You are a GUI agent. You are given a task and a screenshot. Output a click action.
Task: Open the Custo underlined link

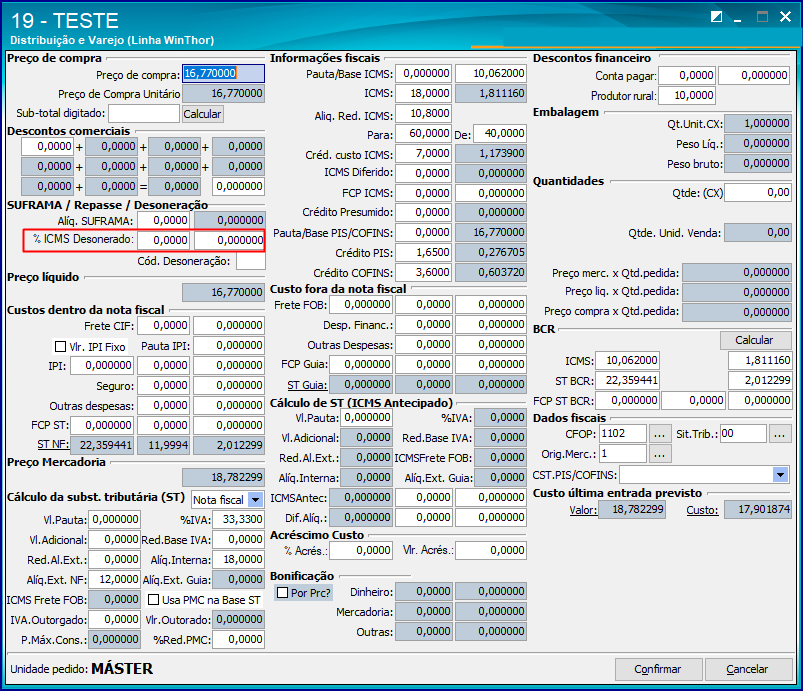pyautogui.click(x=702, y=510)
